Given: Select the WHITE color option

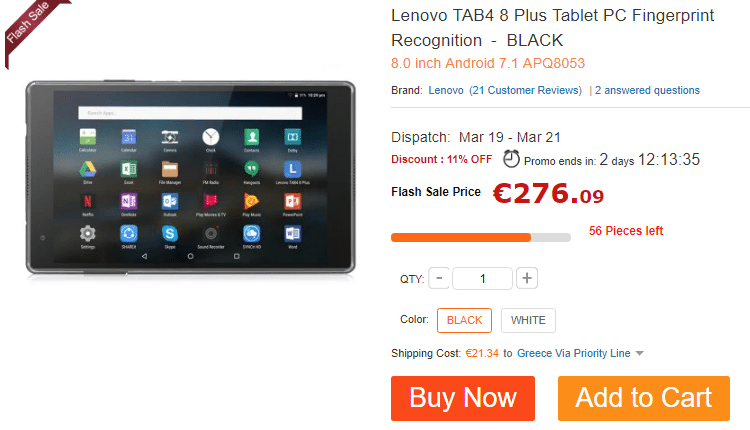Looking at the screenshot, I should click(528, 320).
